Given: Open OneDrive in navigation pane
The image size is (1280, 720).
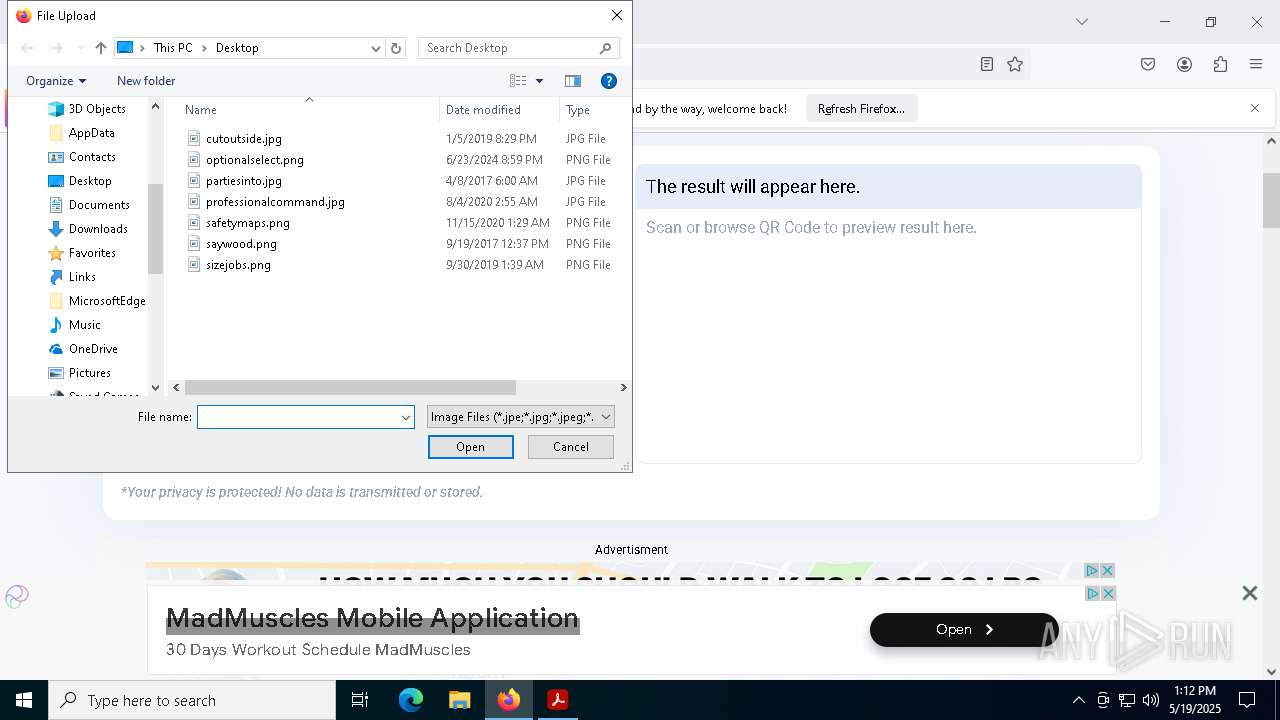Looking at the screenshot, I should 93,349.
